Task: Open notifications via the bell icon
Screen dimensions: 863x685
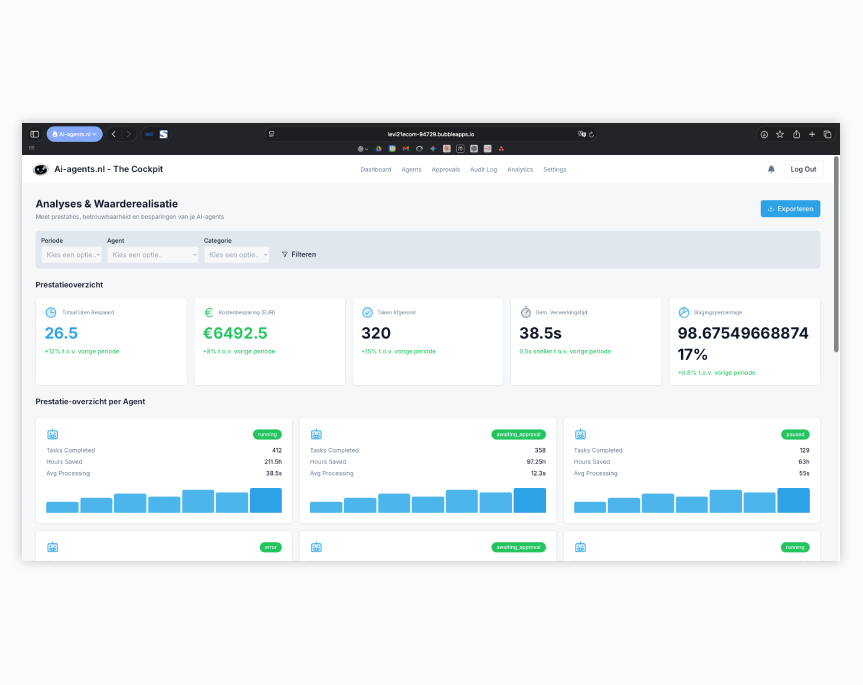Action: pyautogui.click(x=771, y=169)
